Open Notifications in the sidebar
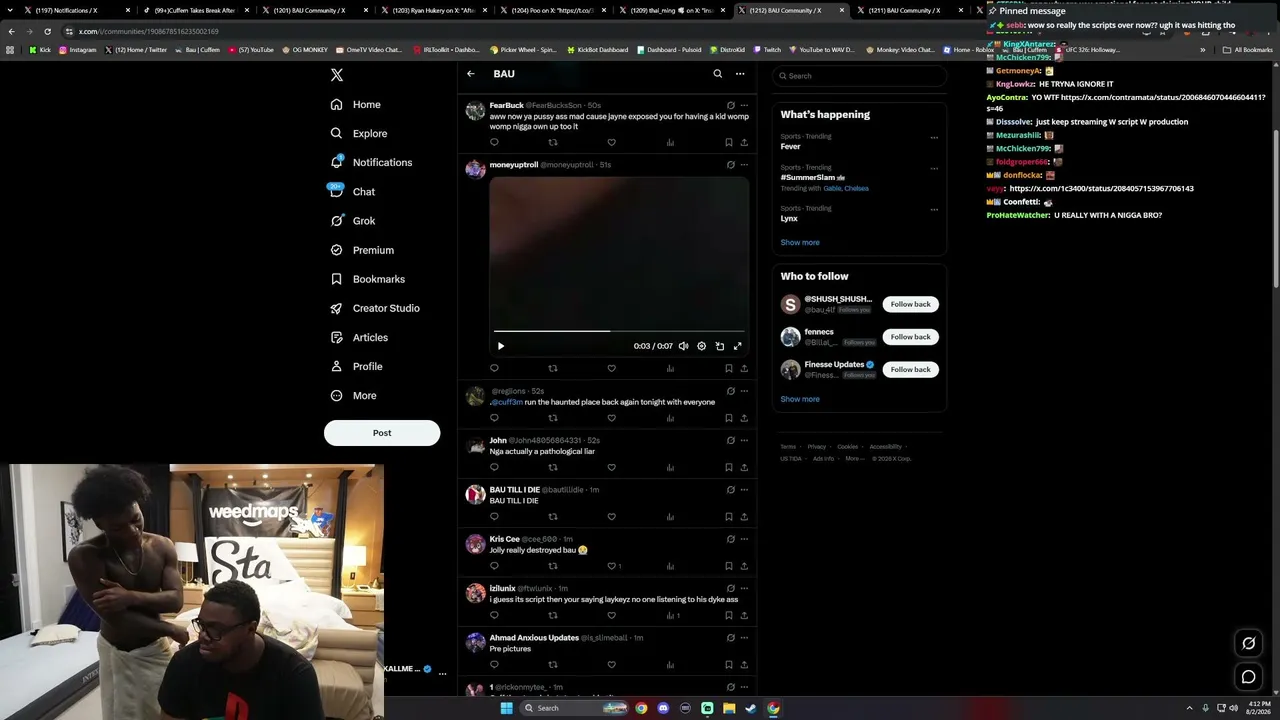This screenshot has width=1280, height=720. (x=371, y=163)
